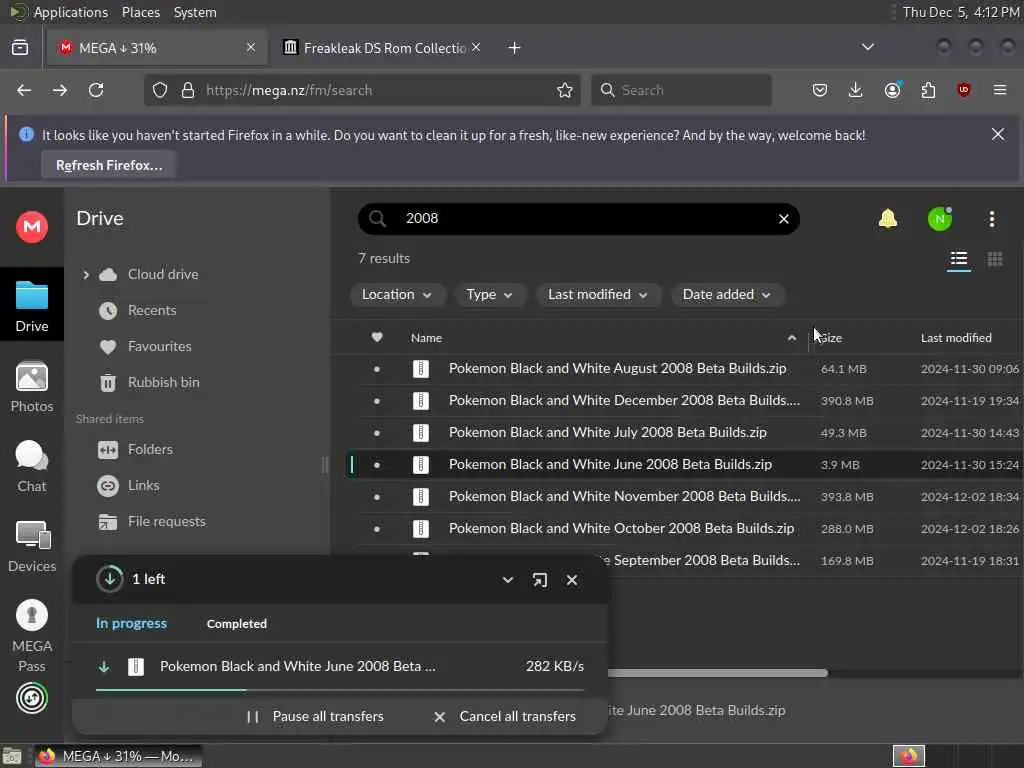Open File requests
The image size is (1024, 768).
pos(166,521)
